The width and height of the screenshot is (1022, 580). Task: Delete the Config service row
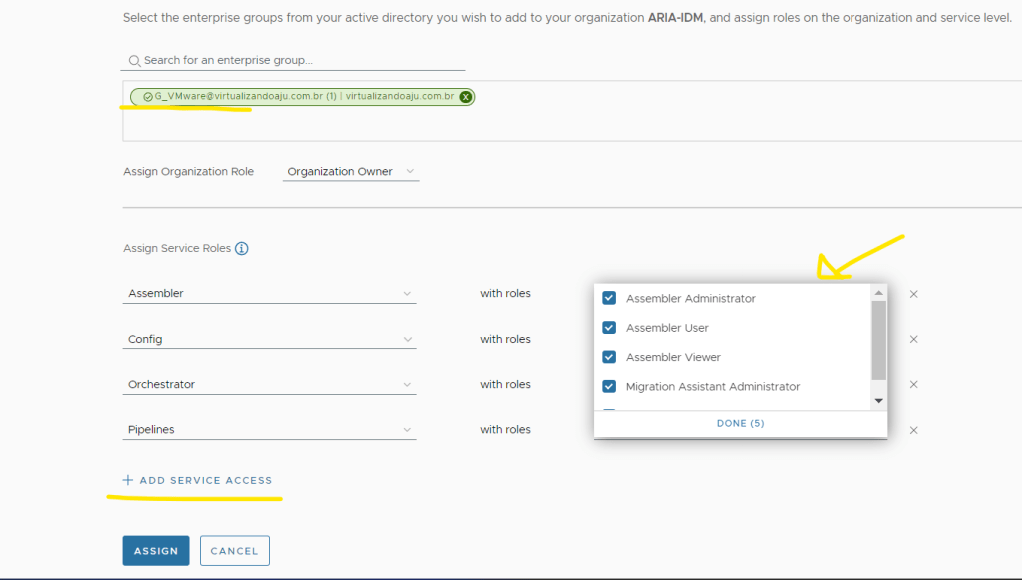pos(913,339)
